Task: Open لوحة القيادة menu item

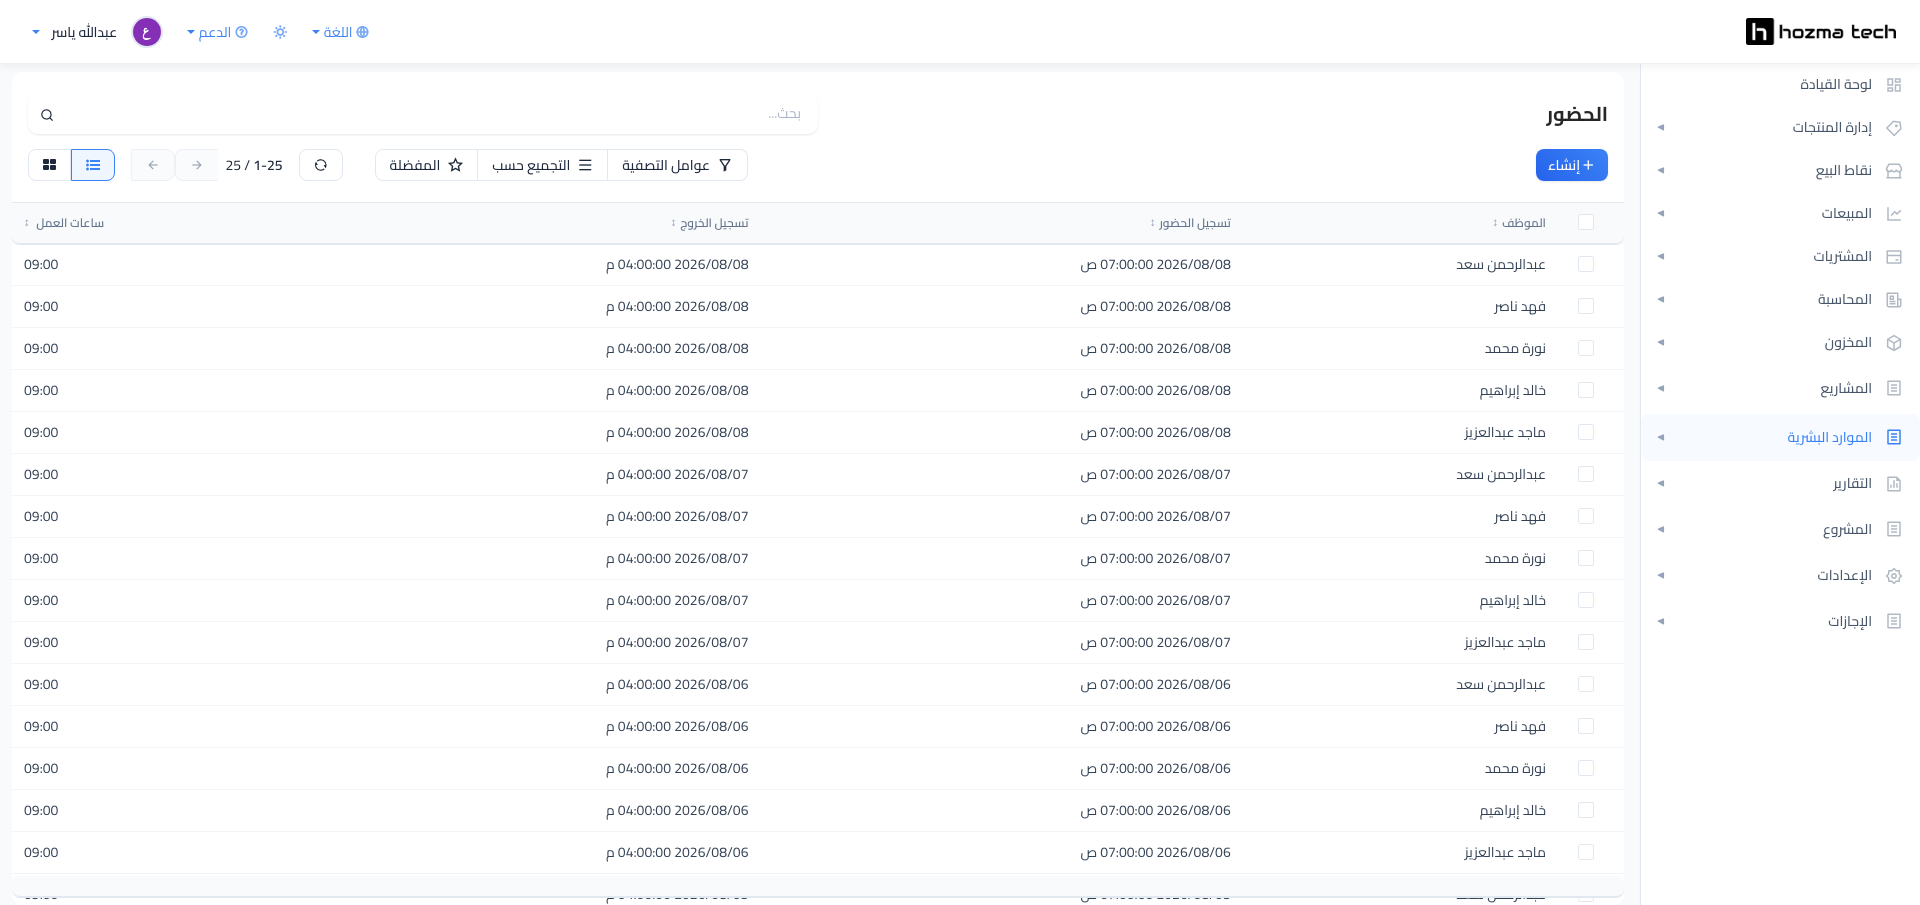Action: tap(1836, 85)
